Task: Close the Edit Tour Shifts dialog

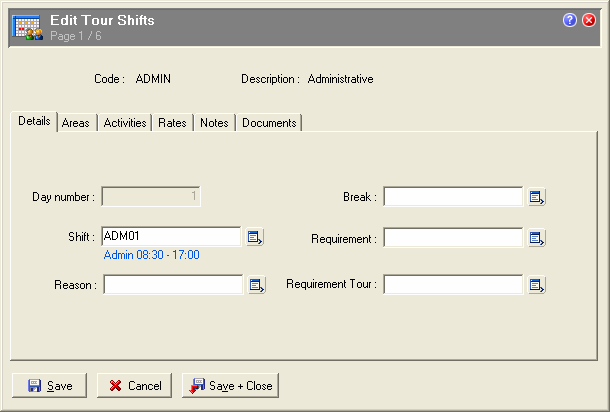Action: pyautogui.click(x=589, y=20)
